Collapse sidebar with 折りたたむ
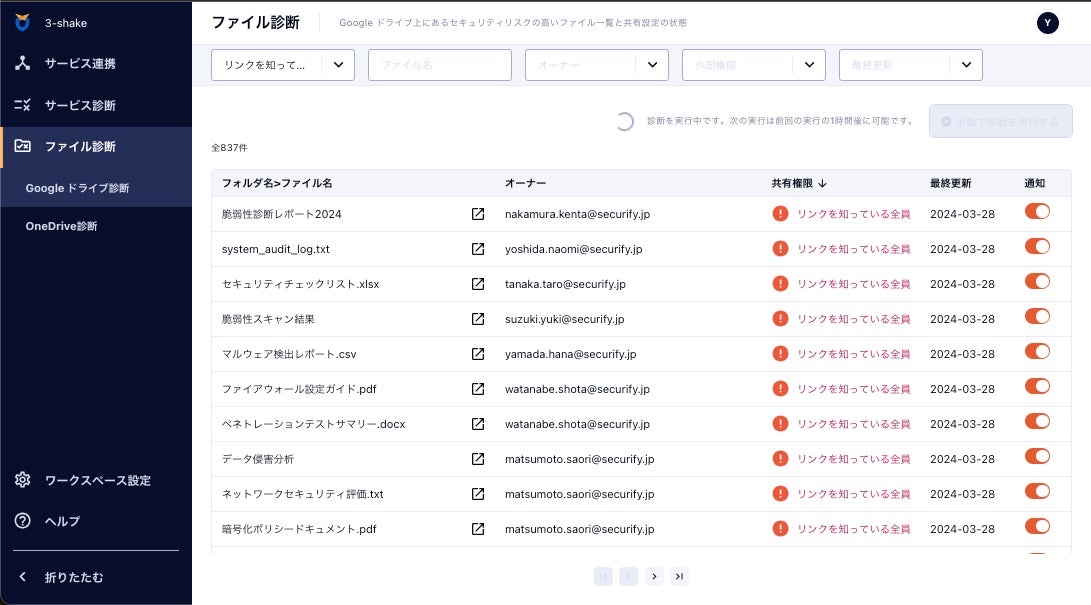The width and height of the screenshot is (1091, 605). pyautogui.click(x=73, y=577)
